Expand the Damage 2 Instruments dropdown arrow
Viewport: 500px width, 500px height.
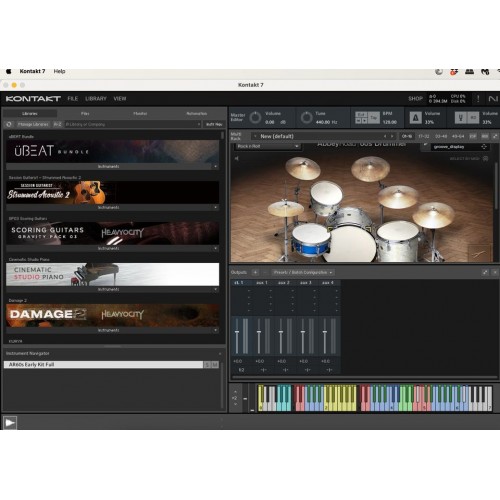point(215,330)
